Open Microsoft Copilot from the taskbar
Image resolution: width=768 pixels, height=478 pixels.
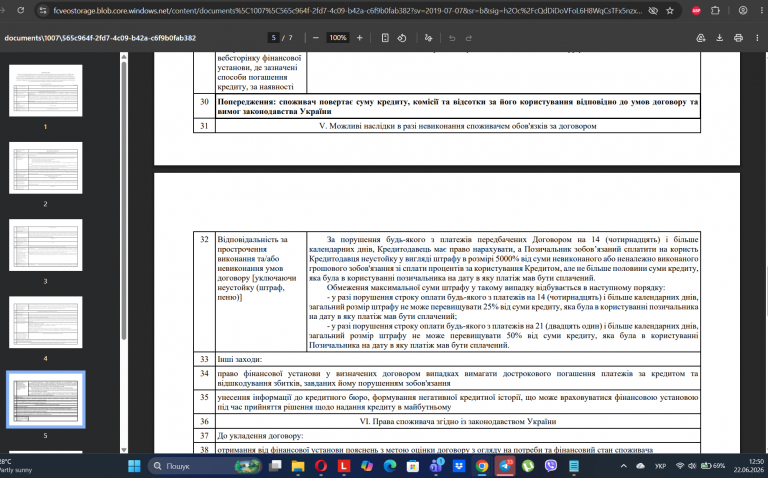tap(367, 466)
